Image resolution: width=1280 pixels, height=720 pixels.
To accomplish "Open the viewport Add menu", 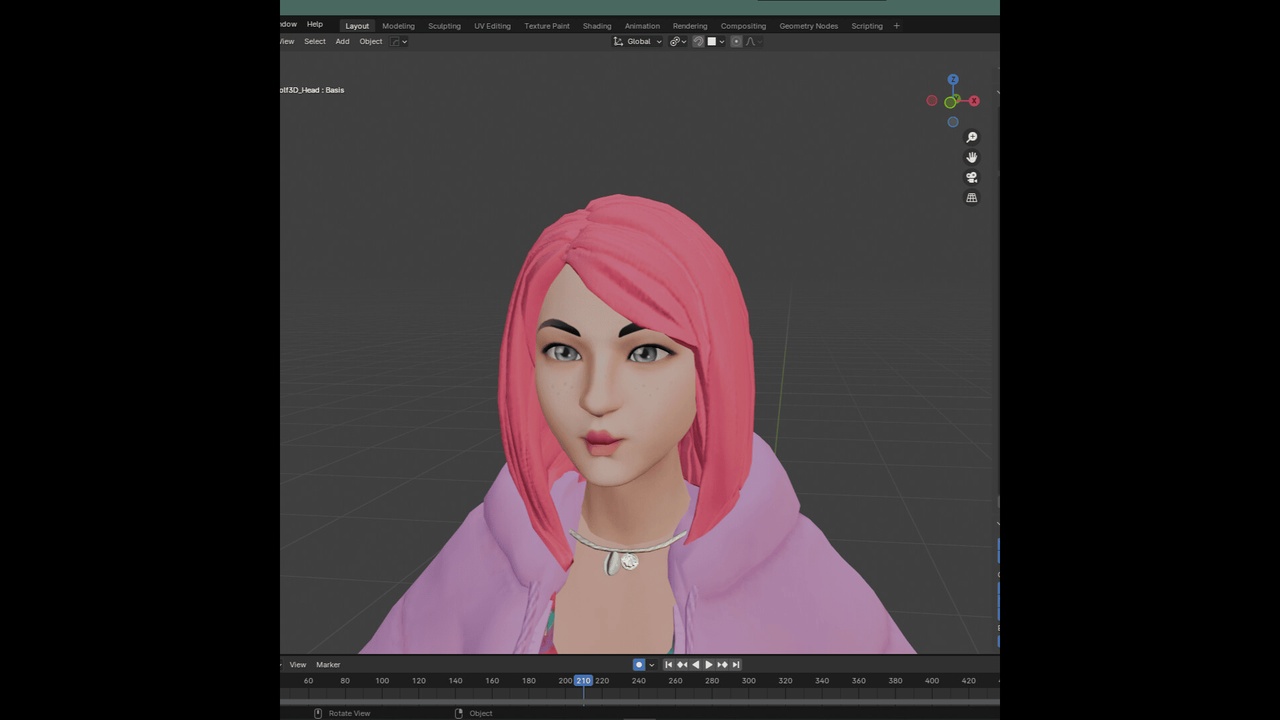I will [342, 42].
